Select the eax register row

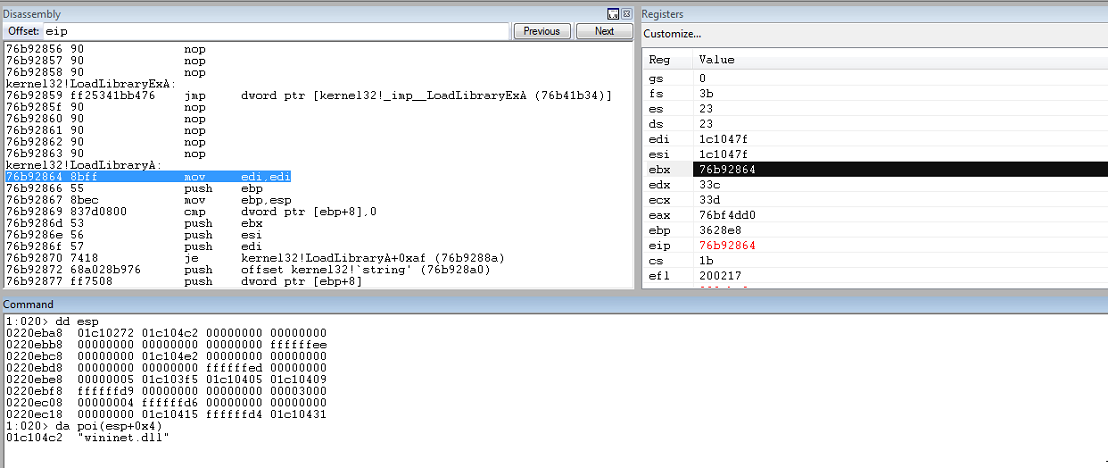875,215
